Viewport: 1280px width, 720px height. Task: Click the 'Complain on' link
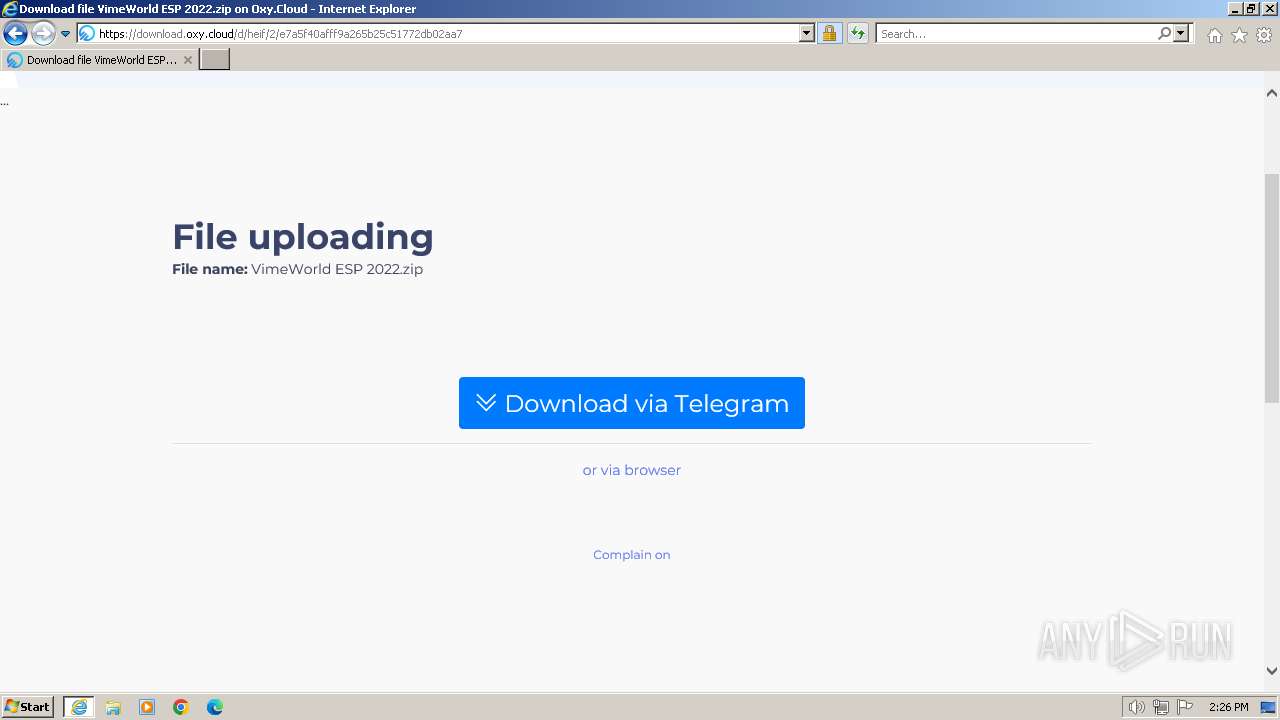click(632, 555)
